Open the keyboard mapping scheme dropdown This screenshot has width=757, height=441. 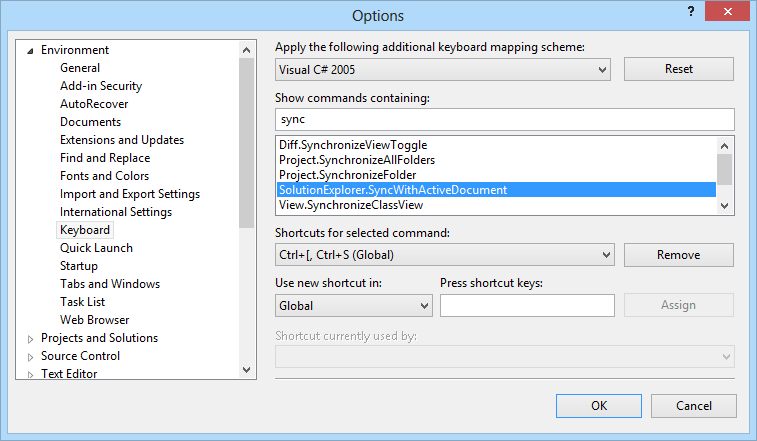click(x=601, y=69)
